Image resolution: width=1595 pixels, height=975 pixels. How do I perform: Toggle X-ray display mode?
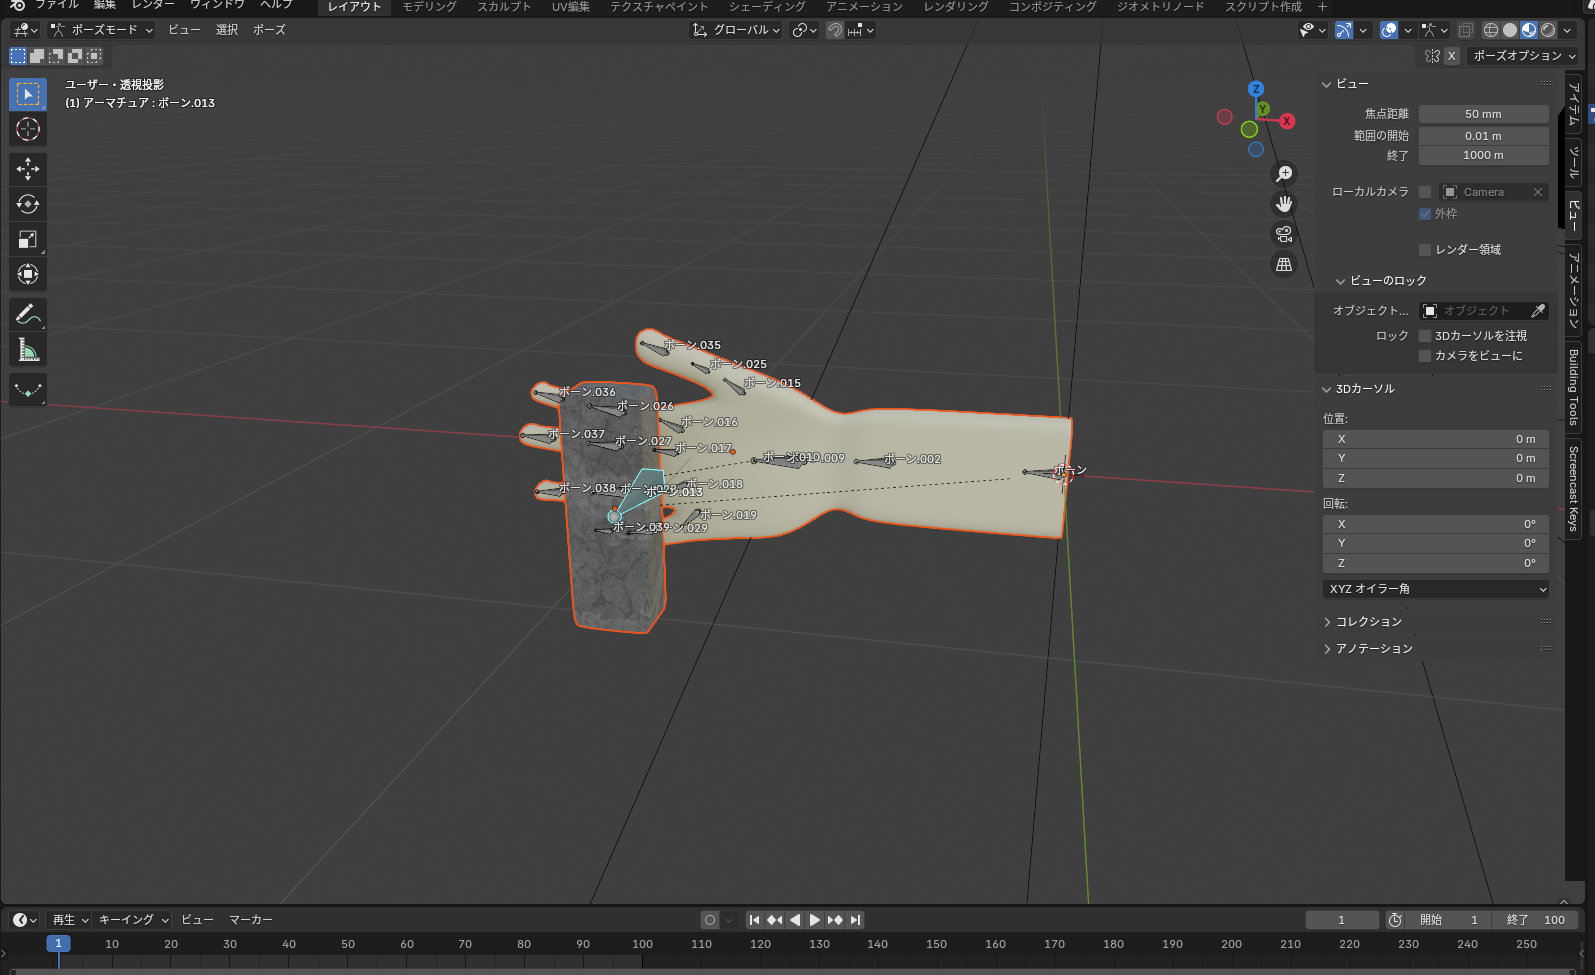pyautogui.click(x=1465, y=30)
